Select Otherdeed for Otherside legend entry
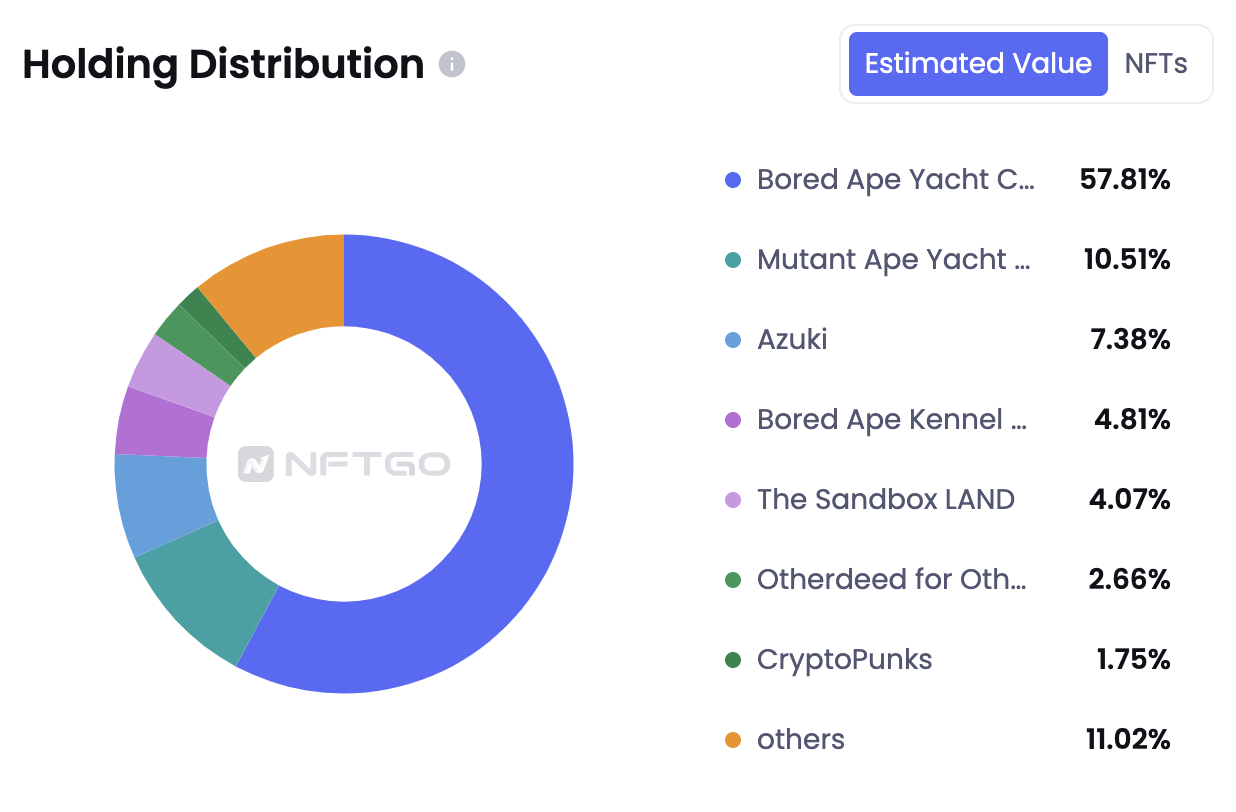Screen dimensions: 1236x812 coord(891,580)
